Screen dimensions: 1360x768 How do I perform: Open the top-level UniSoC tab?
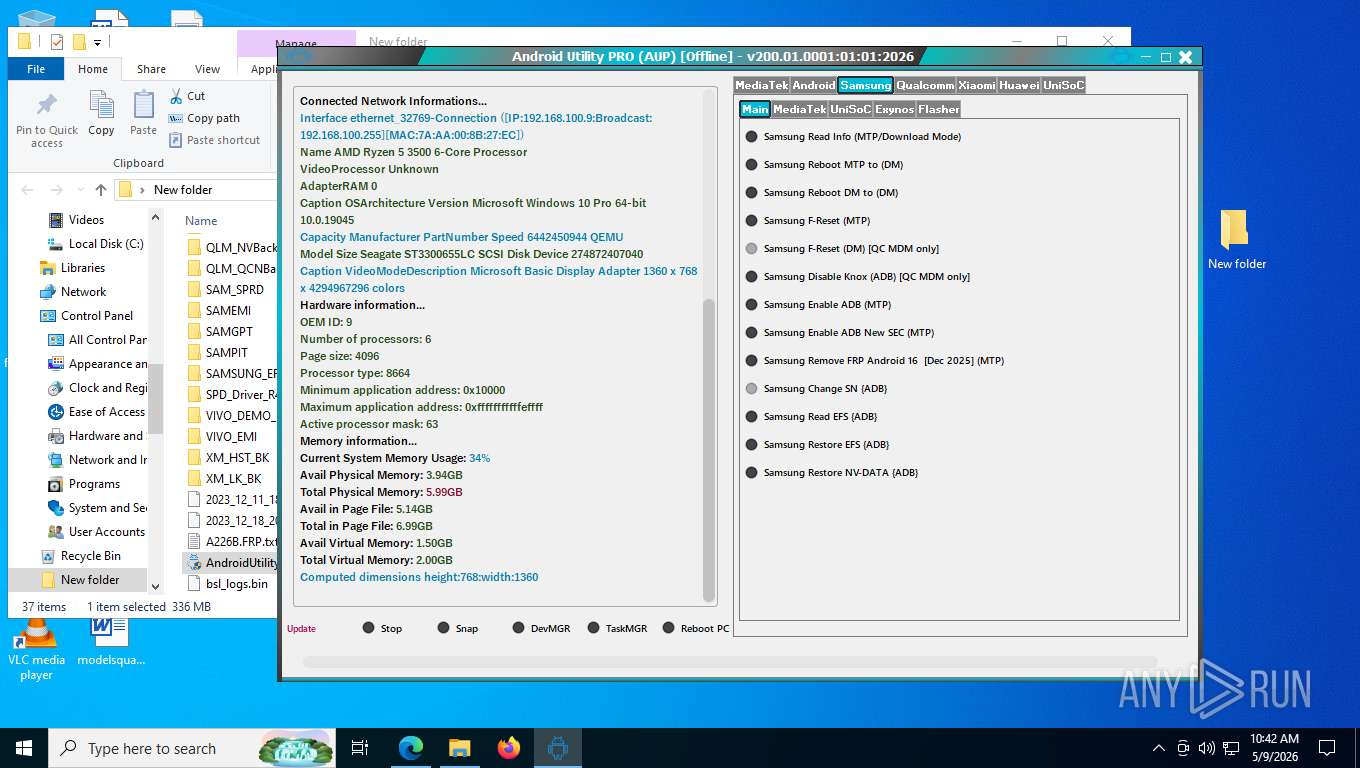click(x=1064, y=85)
